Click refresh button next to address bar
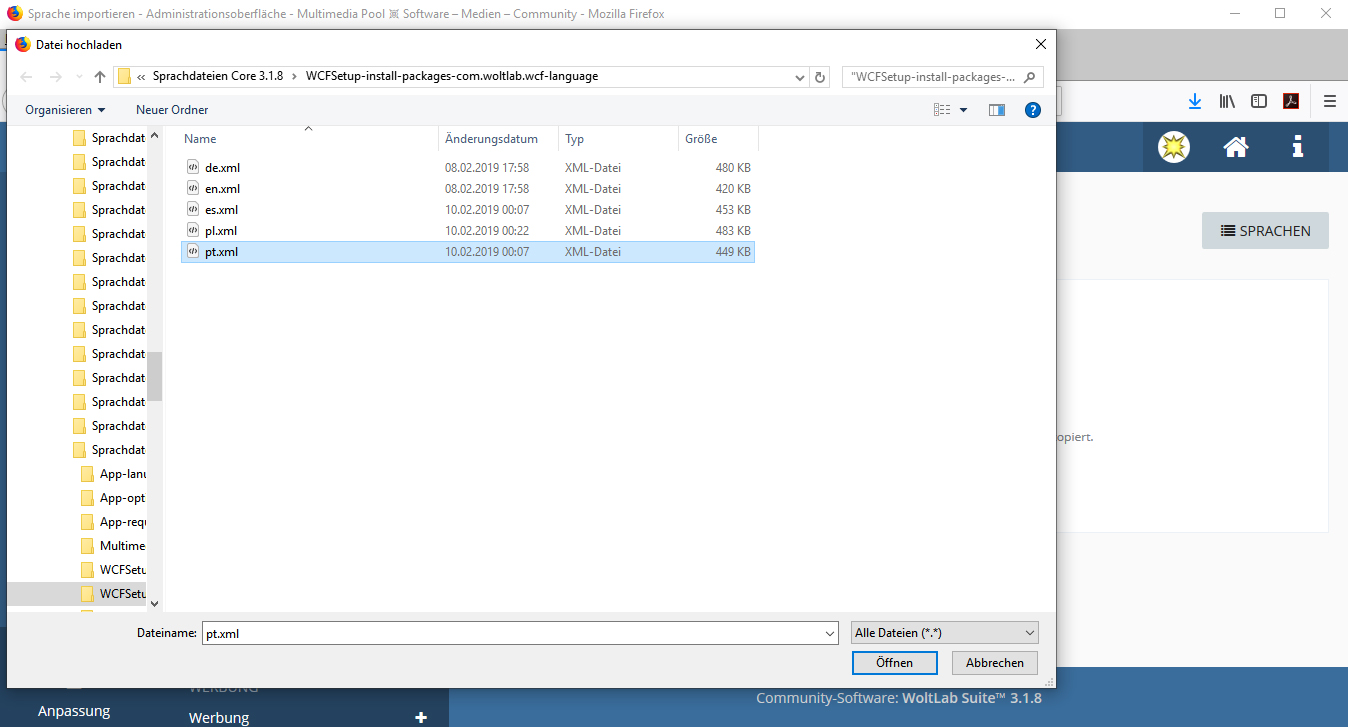1348x727 pixels. [x=821, y=77]
